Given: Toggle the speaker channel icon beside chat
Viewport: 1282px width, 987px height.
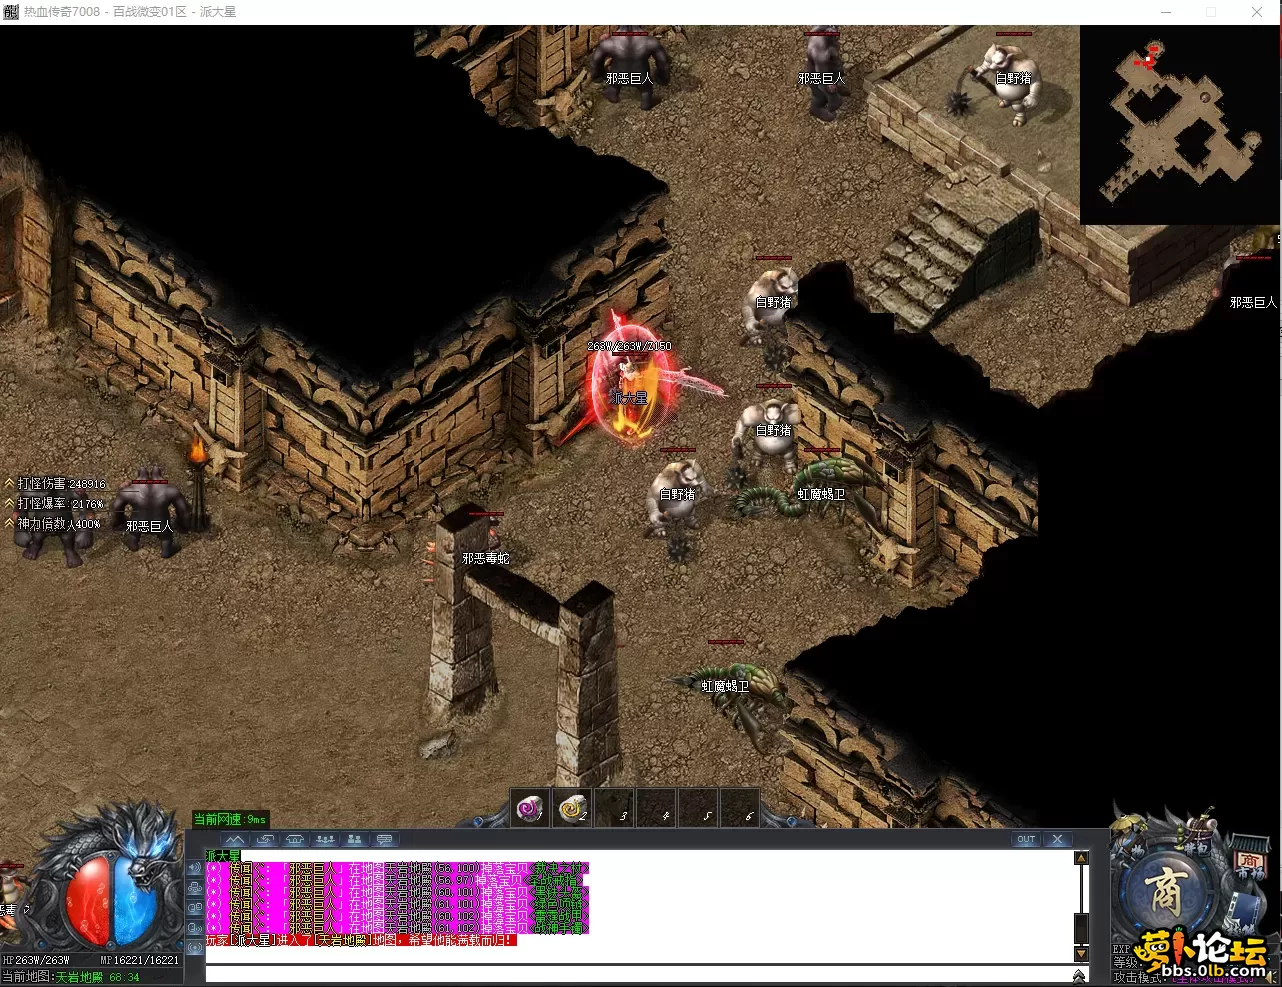Looking at the screenshot, I should 195,867.
